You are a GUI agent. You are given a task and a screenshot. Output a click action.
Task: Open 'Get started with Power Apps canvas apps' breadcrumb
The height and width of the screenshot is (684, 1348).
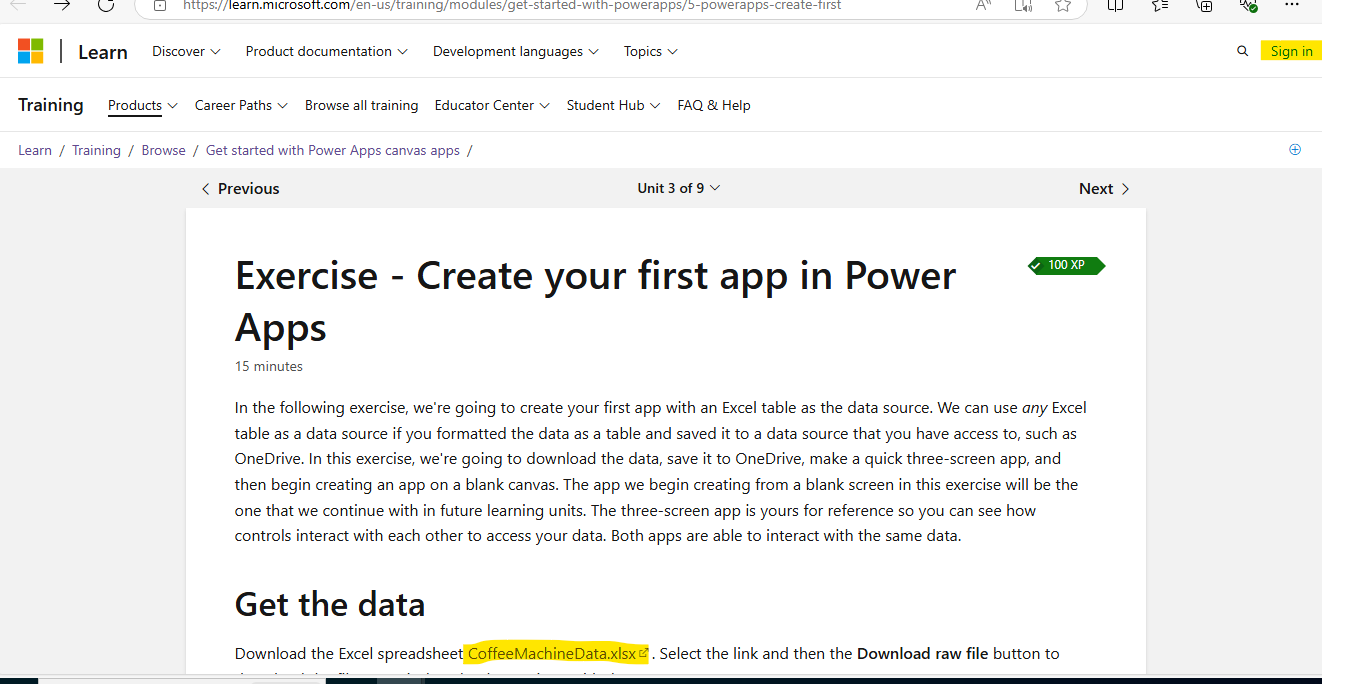tap(333, 150)
